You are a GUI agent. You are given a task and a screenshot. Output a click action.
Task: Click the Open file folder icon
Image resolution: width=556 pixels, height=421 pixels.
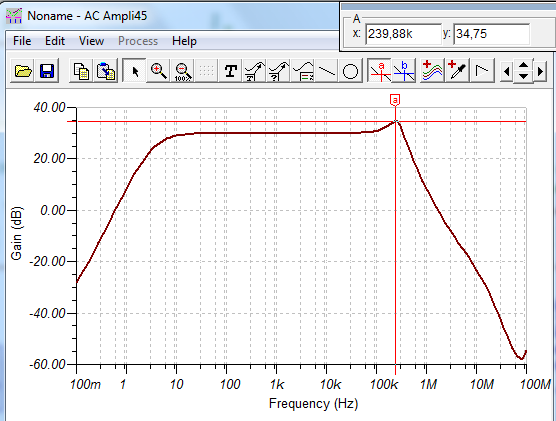(x=23, y=71)
